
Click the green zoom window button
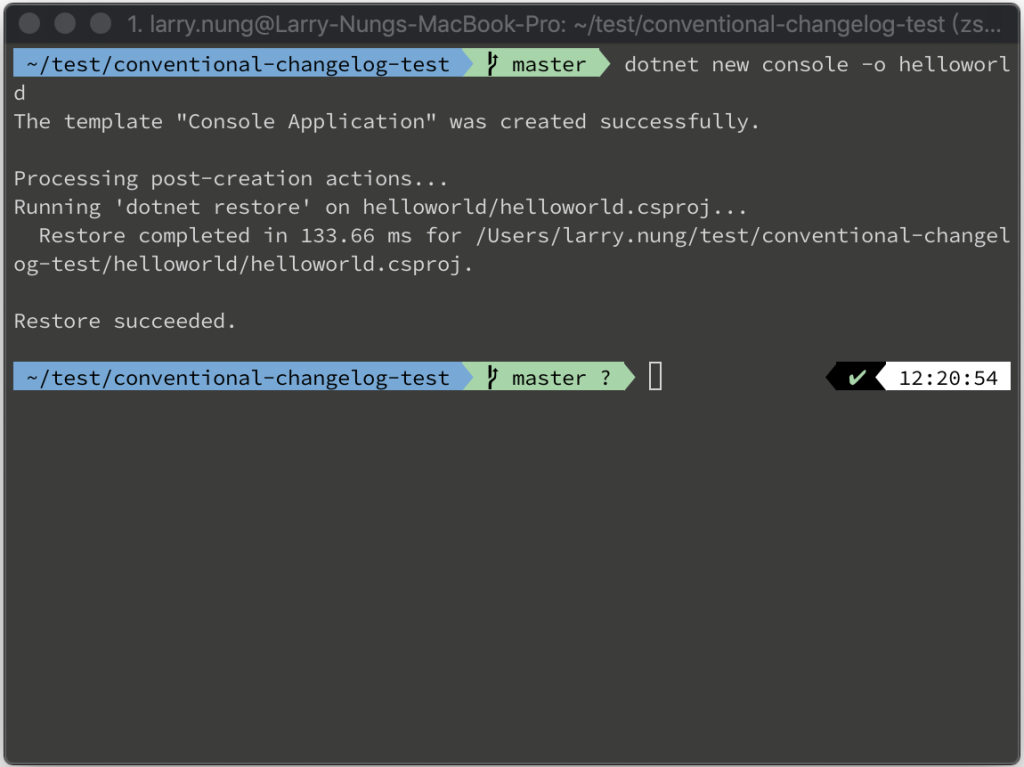tap(101, 23)
